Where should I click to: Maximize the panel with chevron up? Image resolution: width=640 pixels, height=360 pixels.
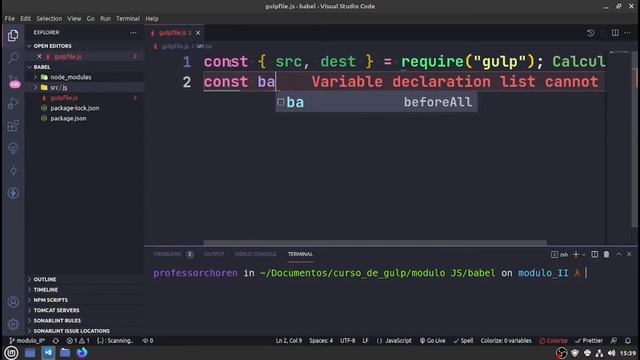[x=619, y=254]
